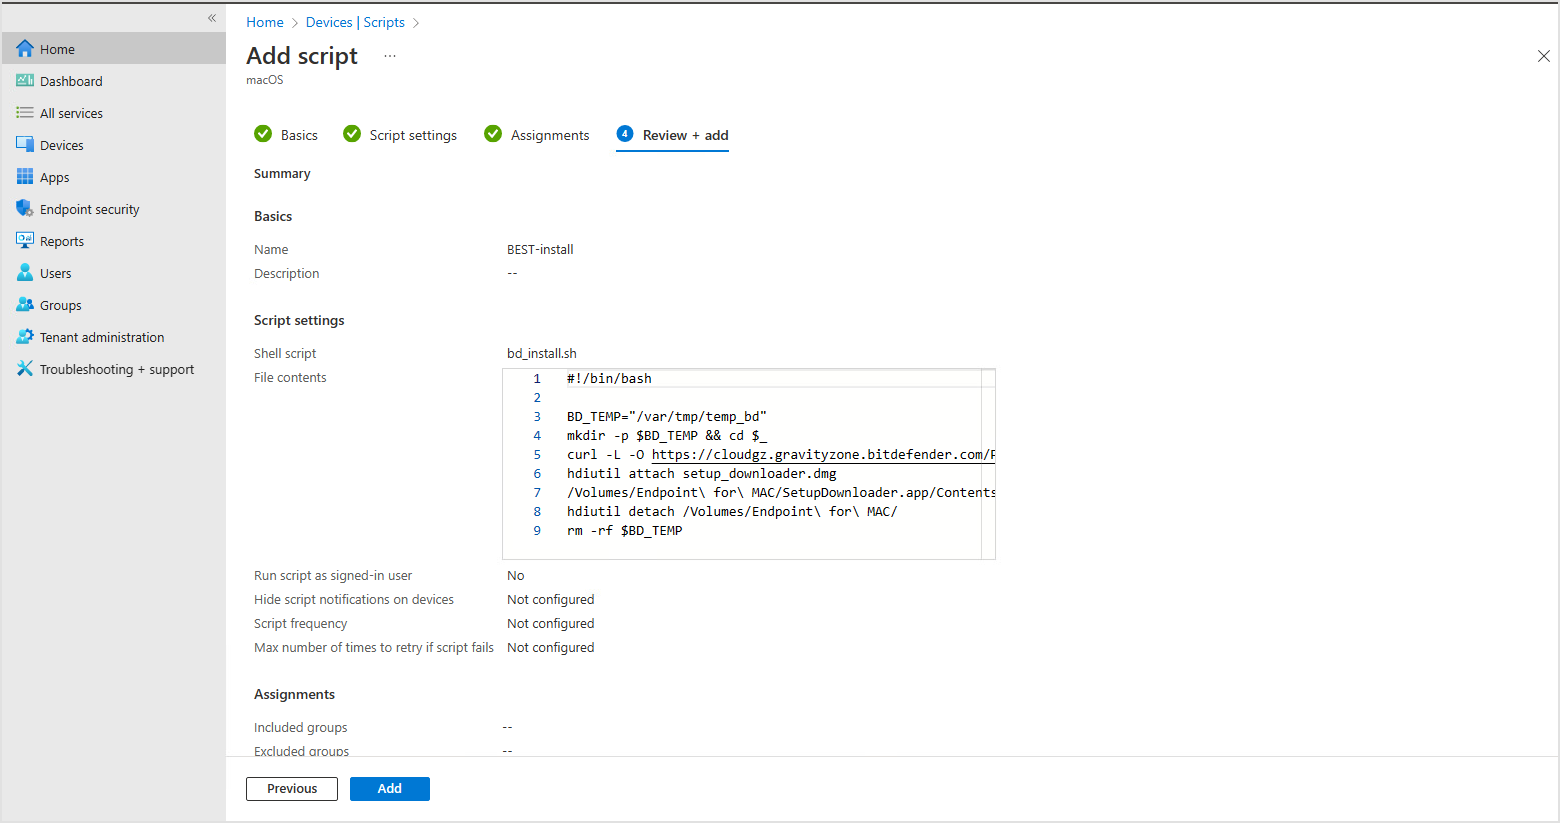The image size is (1560, 823).
Task: Select All services in the sidebar
Action: pyautogui.click(x=72, y=112)
